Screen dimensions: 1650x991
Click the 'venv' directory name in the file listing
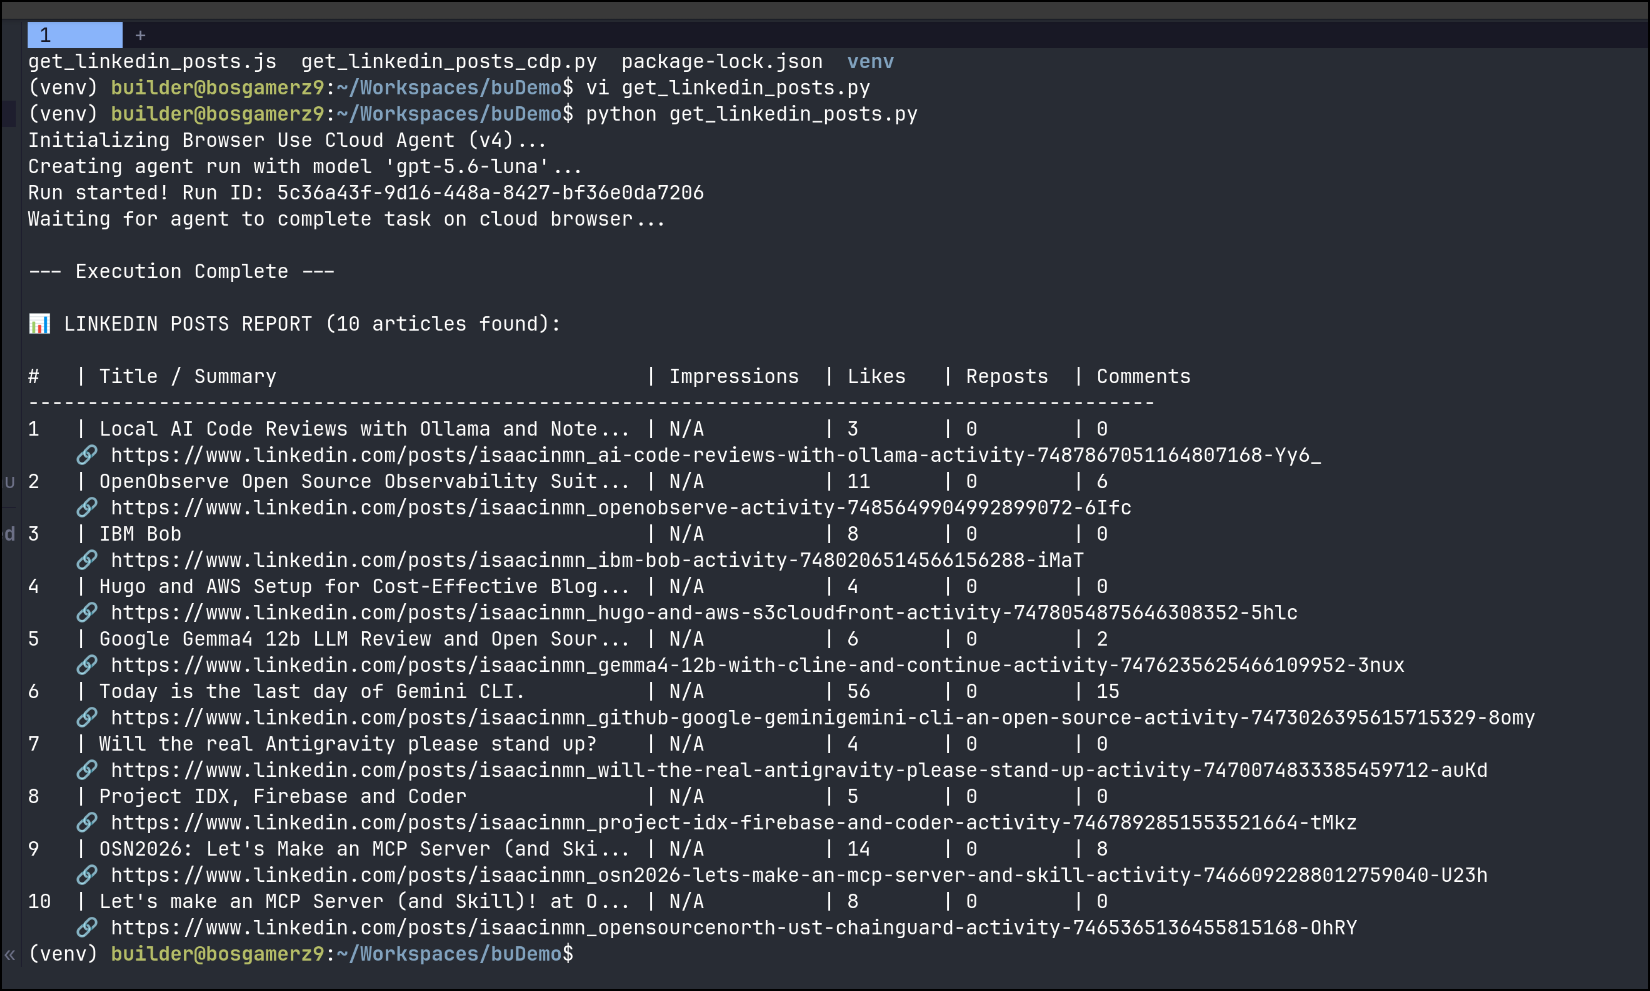click(x=870, y=62)
